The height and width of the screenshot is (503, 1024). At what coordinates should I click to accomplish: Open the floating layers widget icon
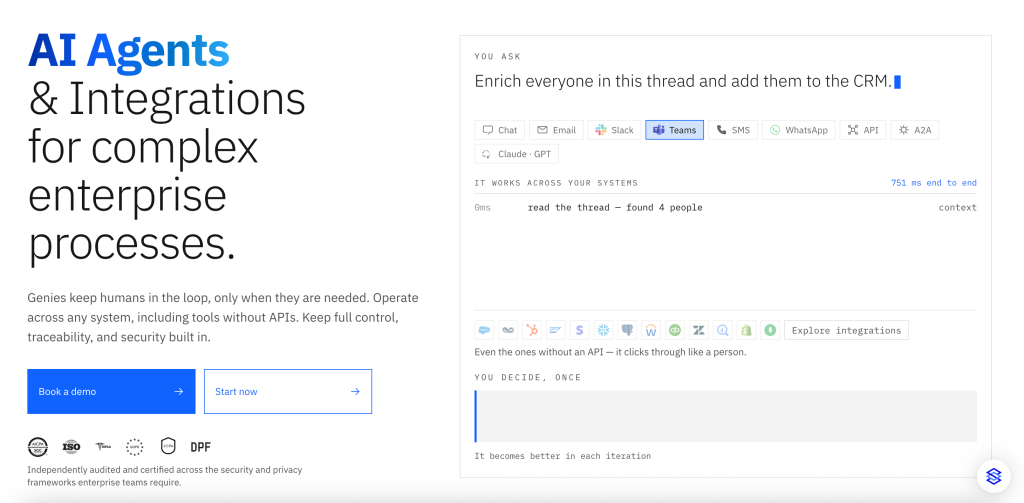click(993, 476)
